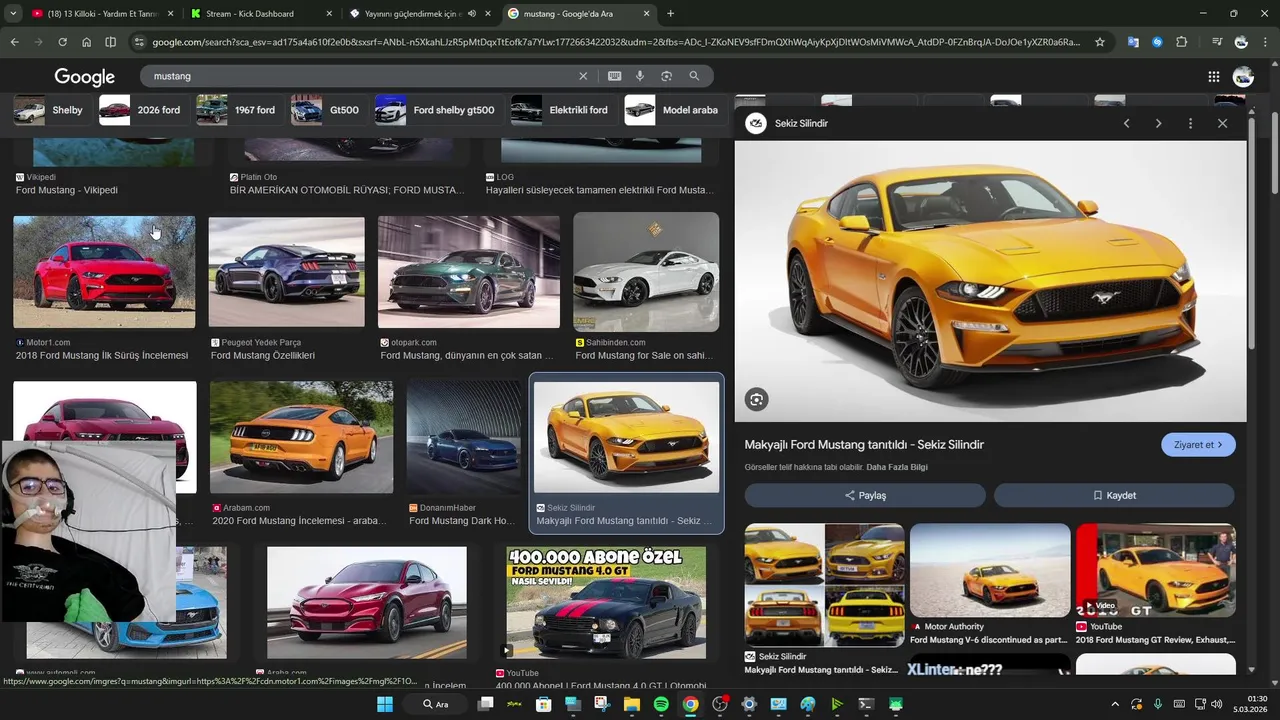The height and width of the screenshot is (720, 1280).
Task: Click the Kaydet save button
Action: (1114, 495)
